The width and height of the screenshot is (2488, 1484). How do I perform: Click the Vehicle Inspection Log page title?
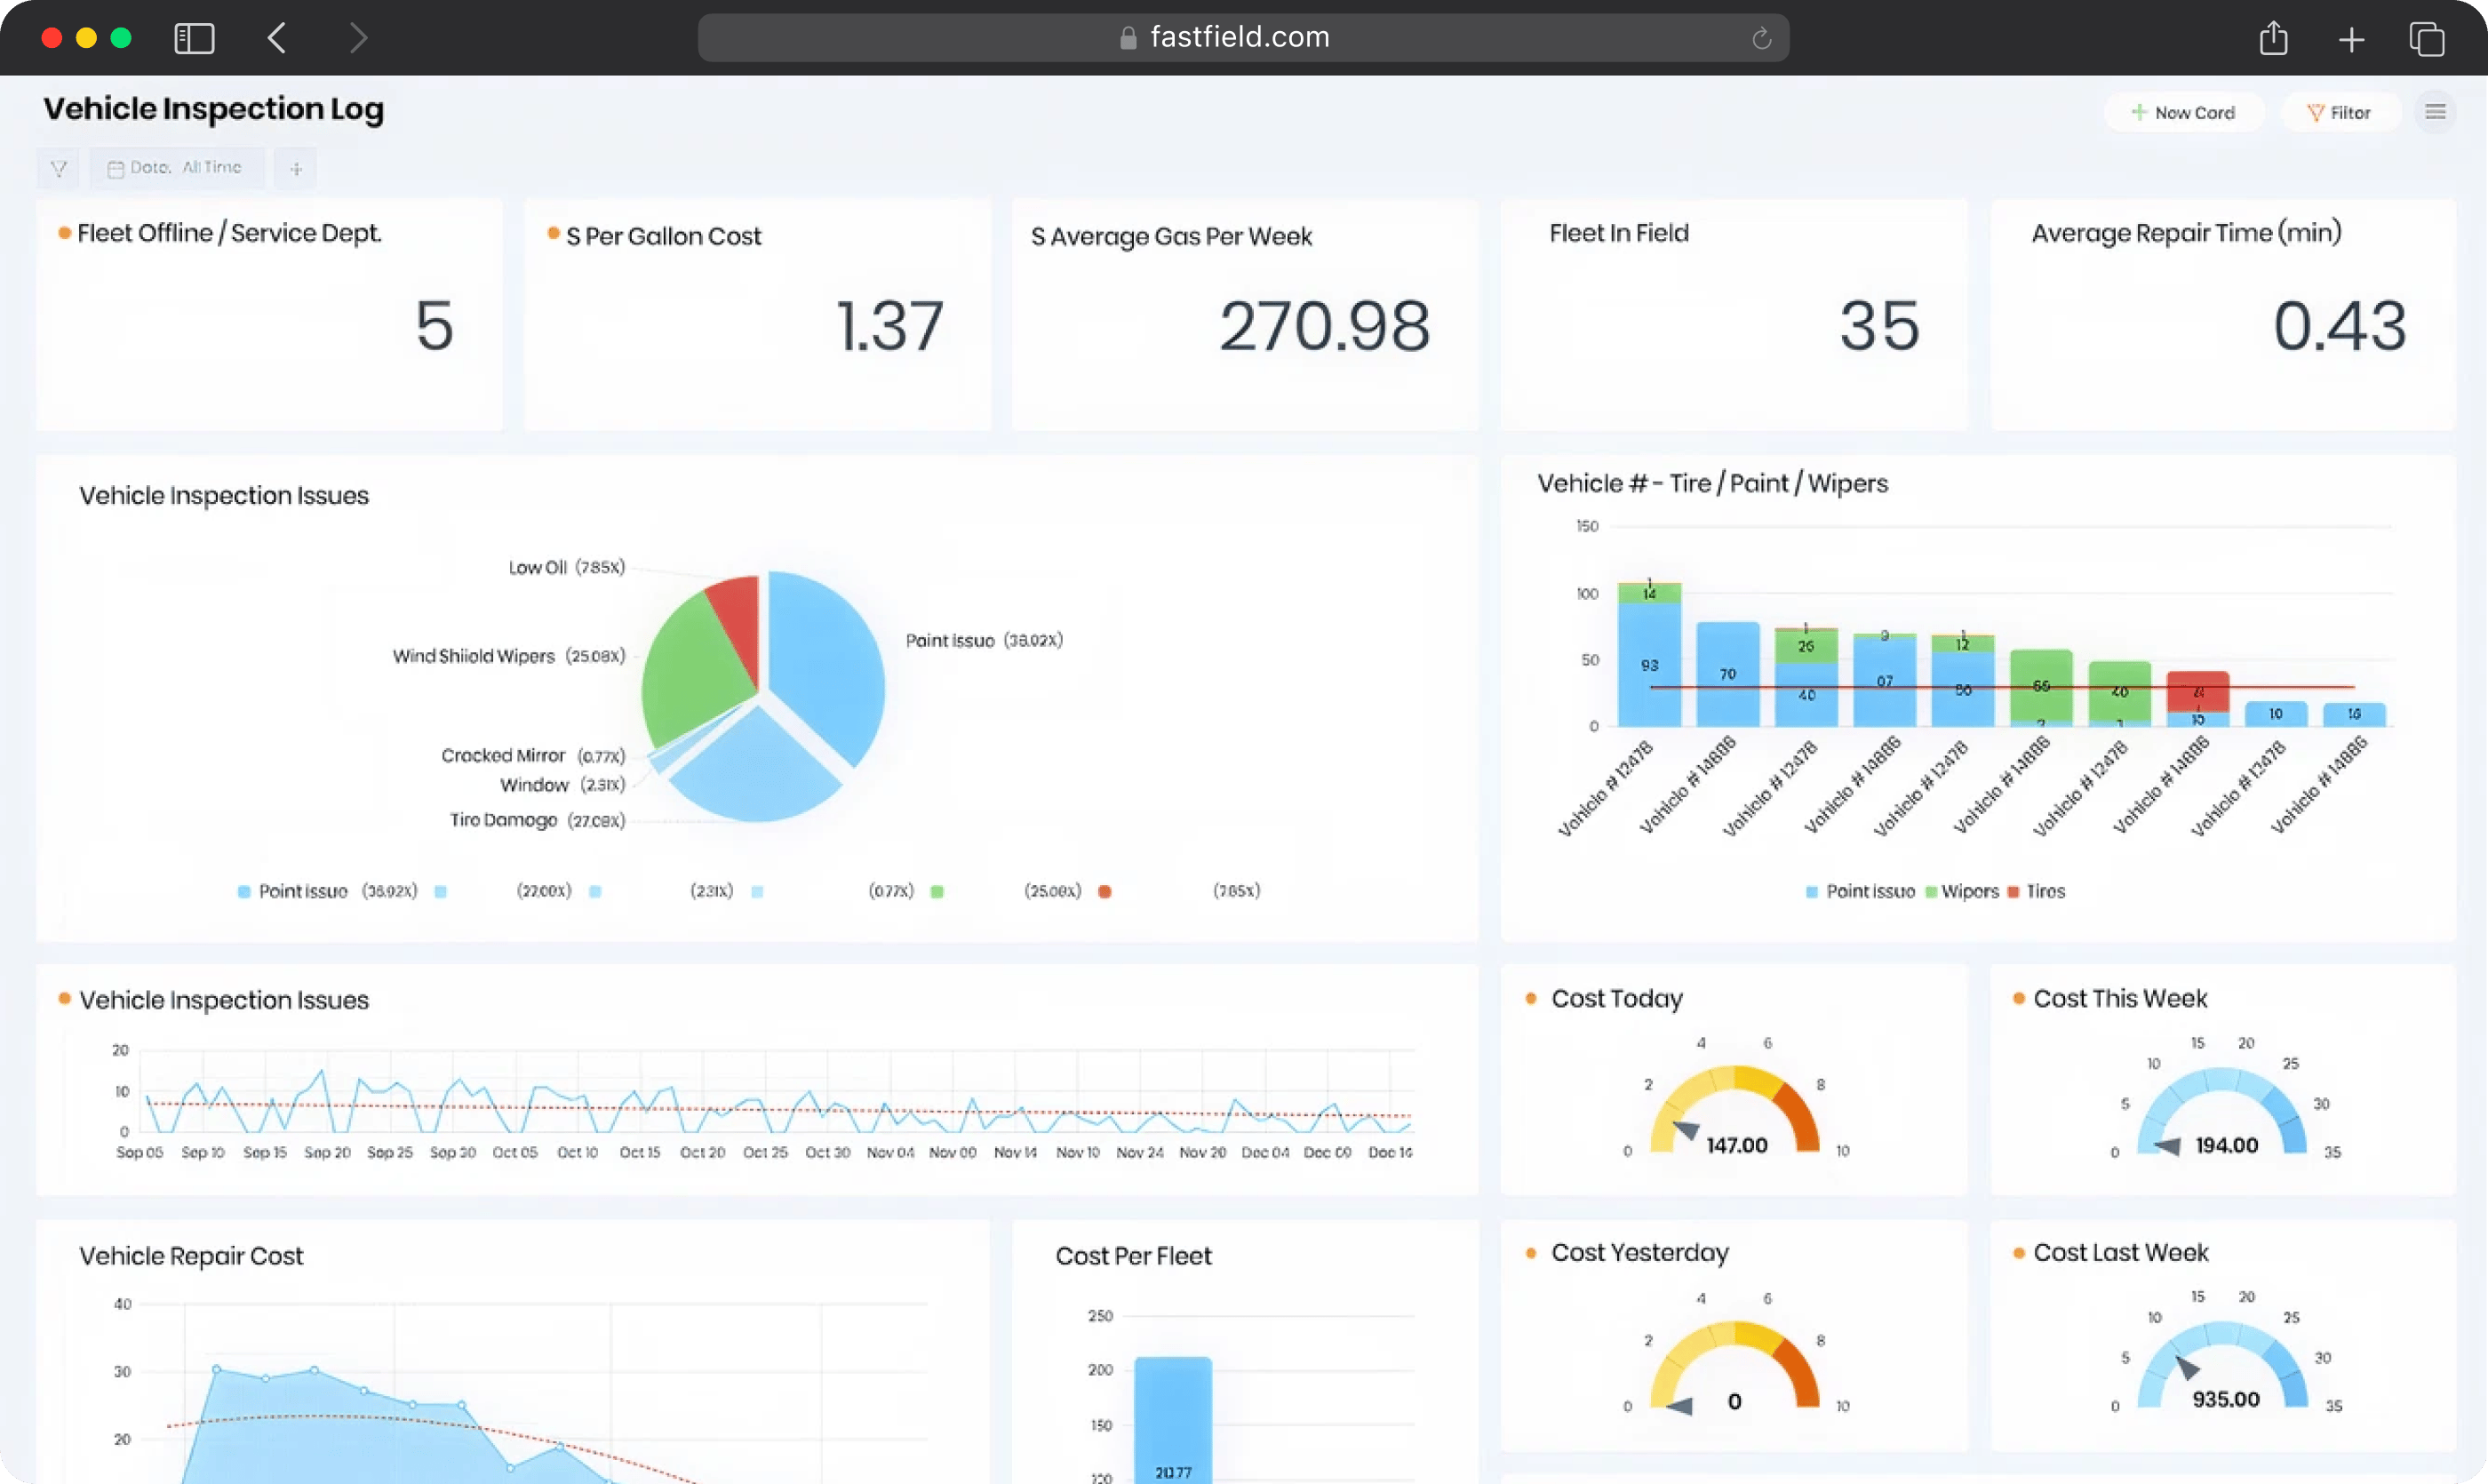tap(213, 109)
